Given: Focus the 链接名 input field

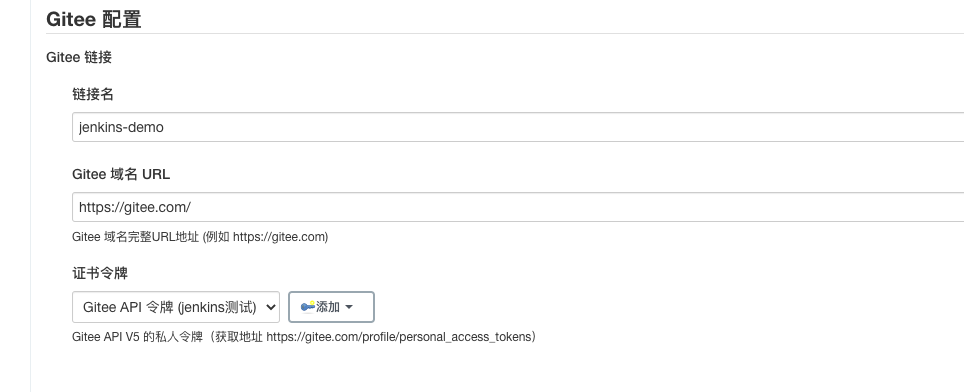Looking at the screenshot, I should 518,127.
